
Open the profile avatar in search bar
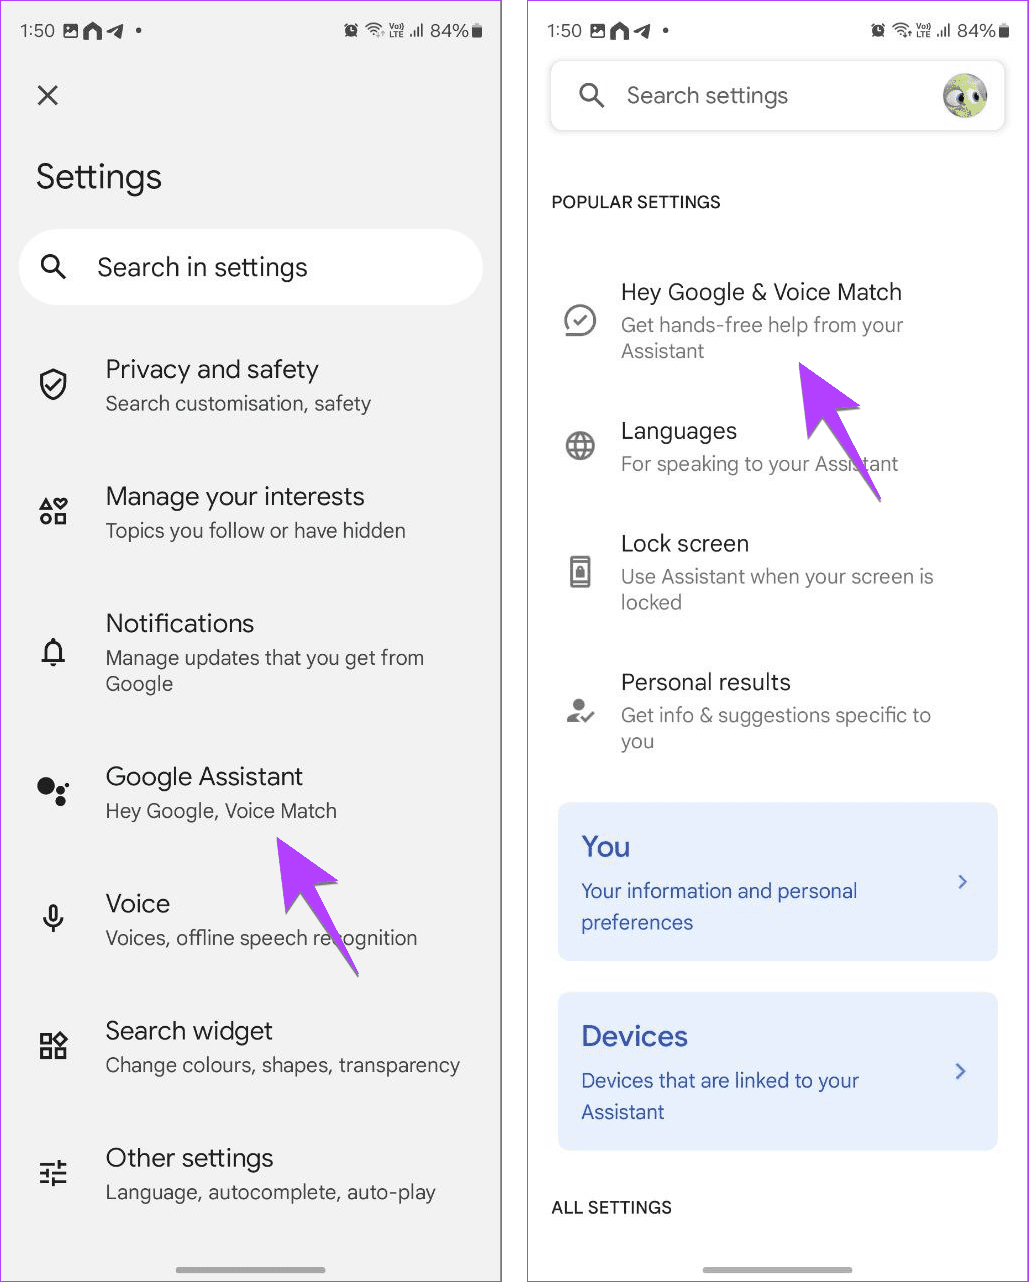point(963,95)
